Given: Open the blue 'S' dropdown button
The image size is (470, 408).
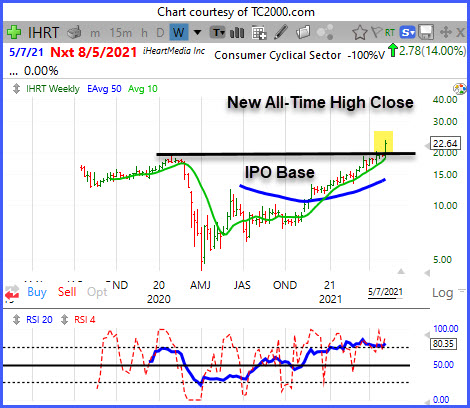Looking at the screenshot, I should click(x=407, y=33).
